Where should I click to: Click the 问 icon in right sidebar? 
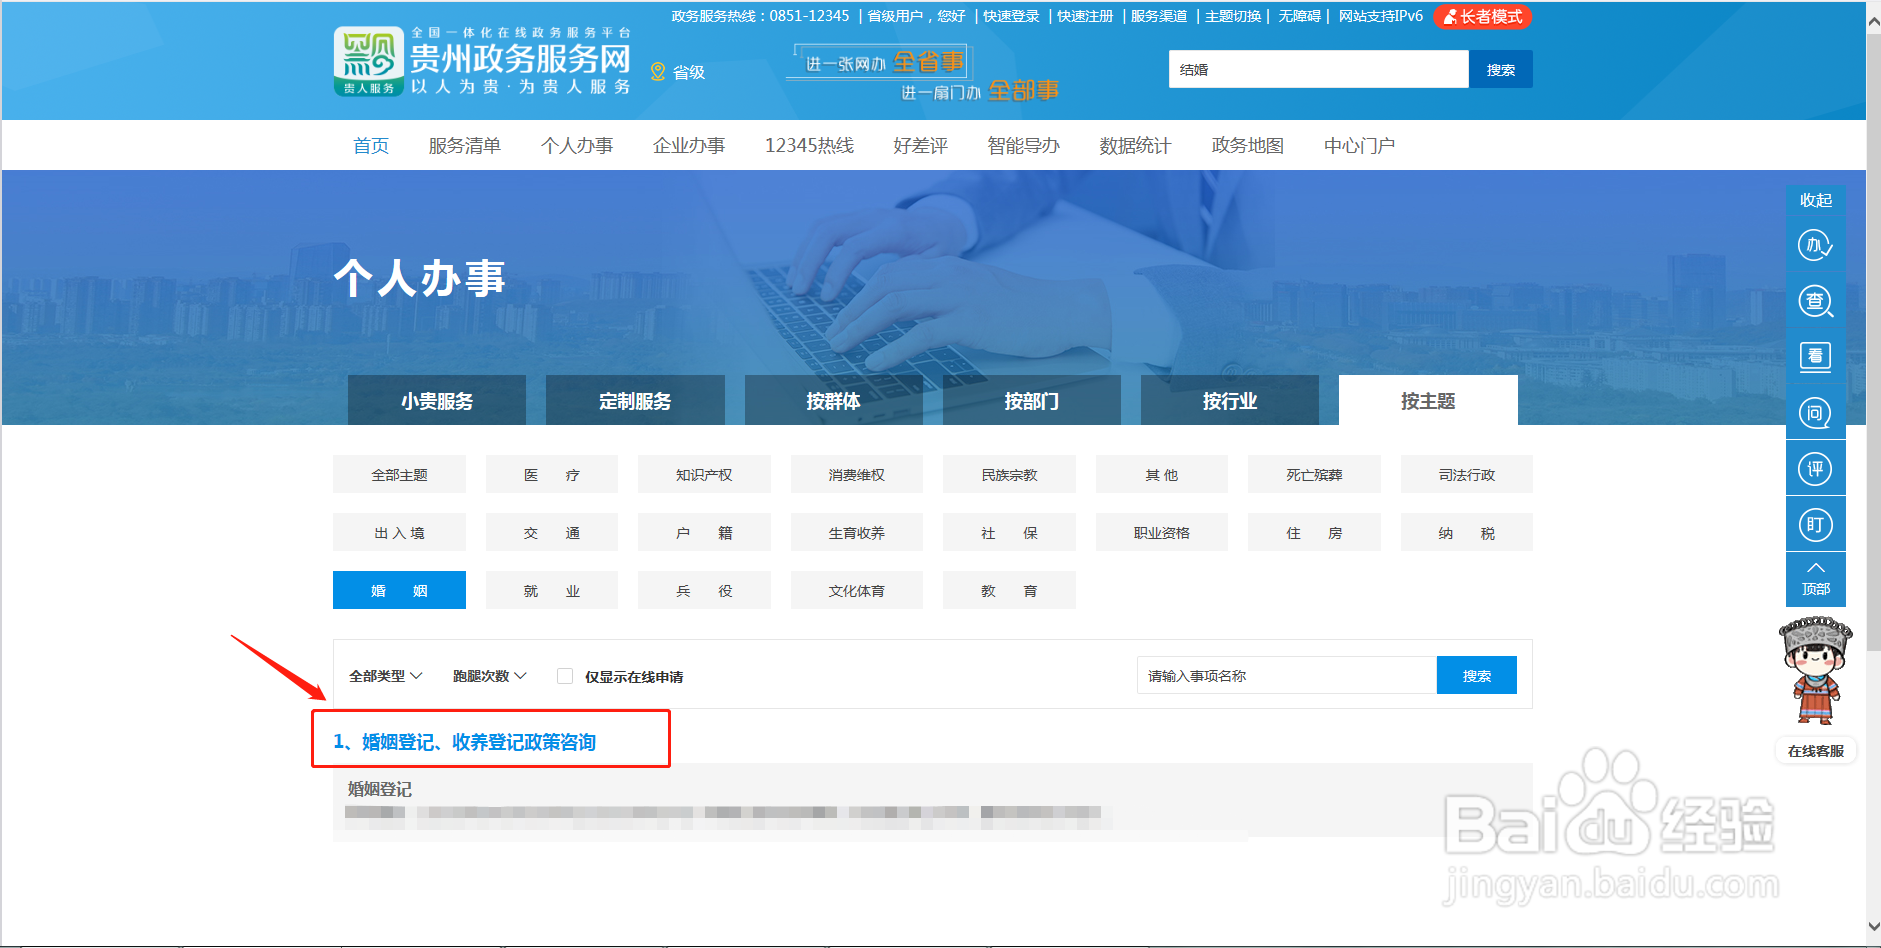pos(1815,413)
